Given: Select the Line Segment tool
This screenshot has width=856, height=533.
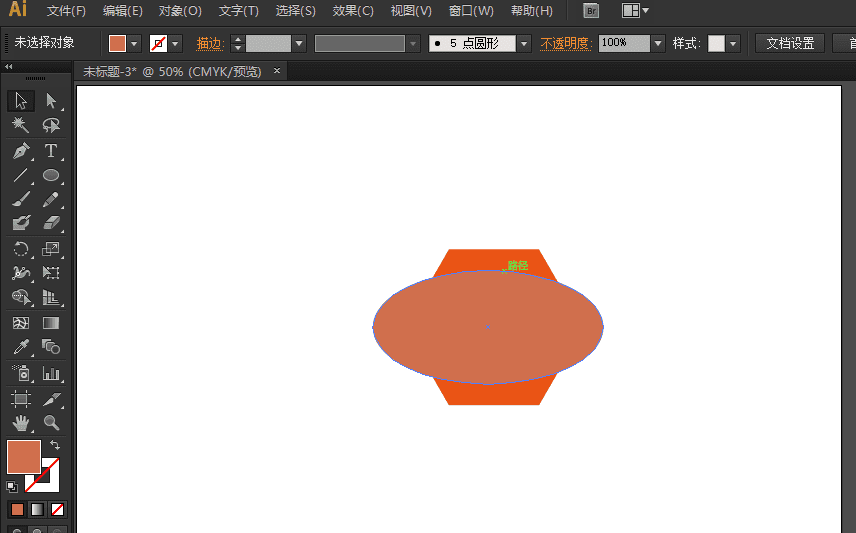Looking at the screenshot, I should point(21,175).
